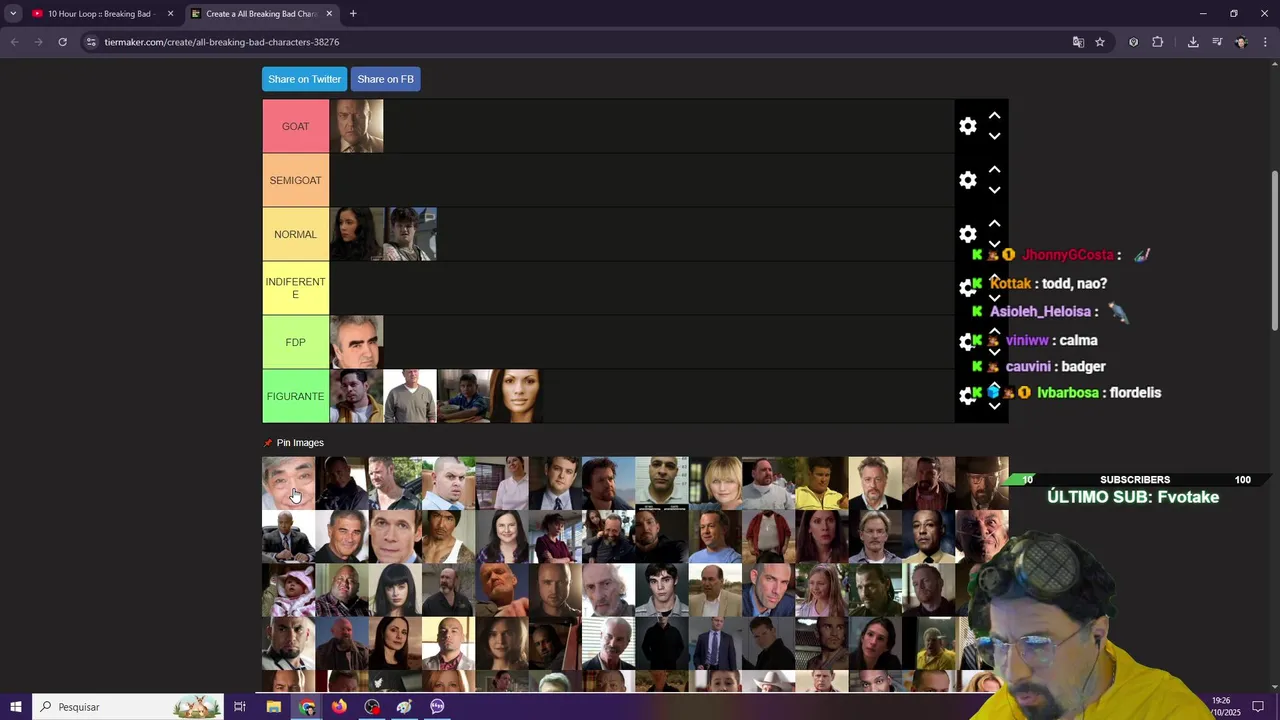This screenshot has height=720, width=1280.
Task: Click the Pesquisar taskbar search box
Action: (128, 707)
